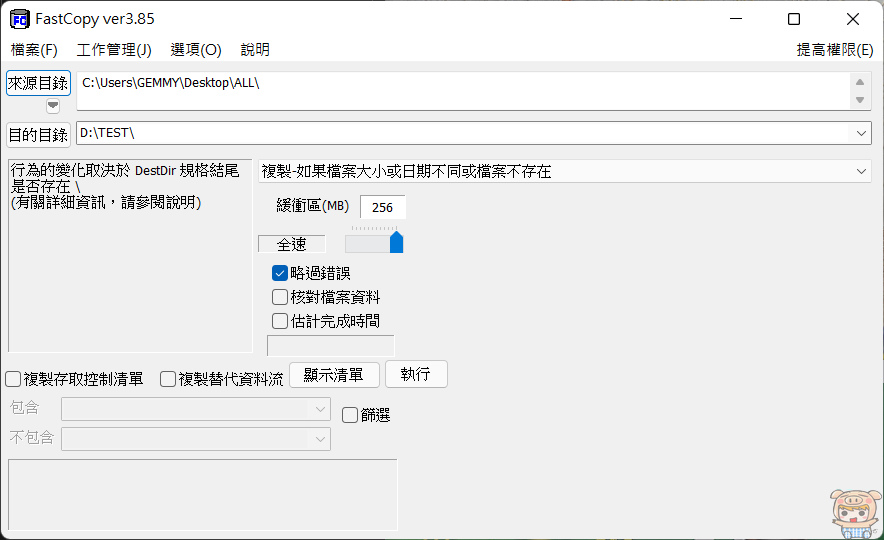Click the source path field C:\Users\GEMMY\Desktop\ALL\
This screenshot has height=540, width=884.
462,90
